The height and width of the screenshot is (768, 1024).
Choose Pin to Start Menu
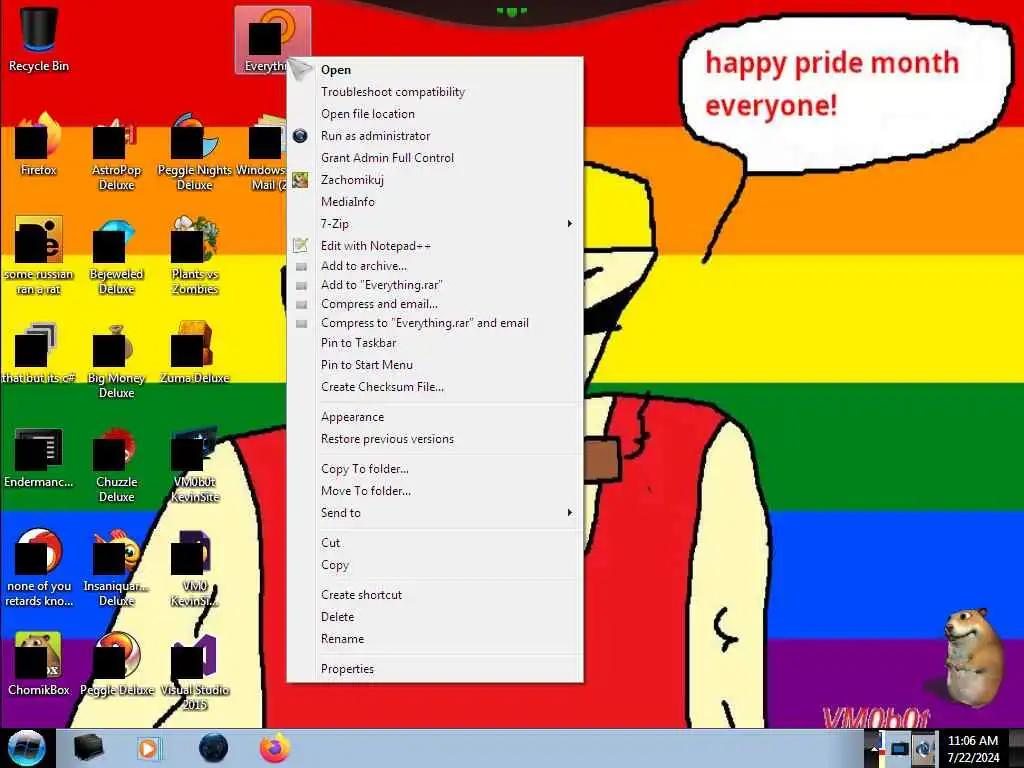tap(435, 365)
